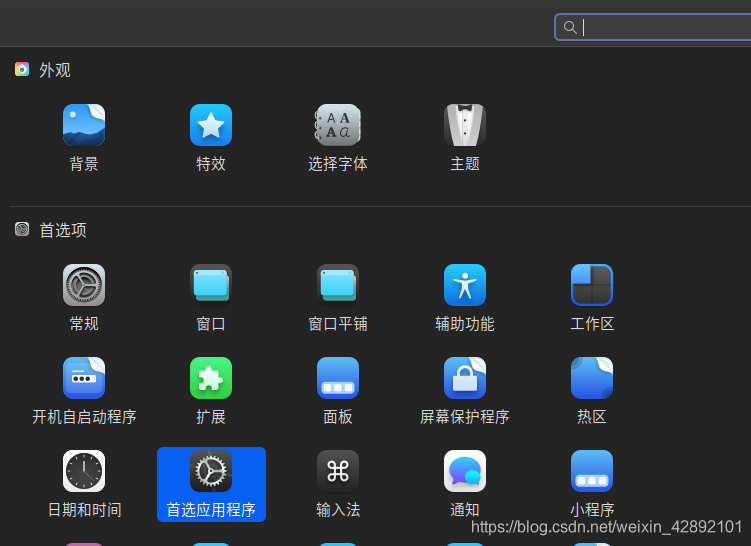Click the magnifier icon in search box
The height and width of the screenshot is (546, 751).
569,27
